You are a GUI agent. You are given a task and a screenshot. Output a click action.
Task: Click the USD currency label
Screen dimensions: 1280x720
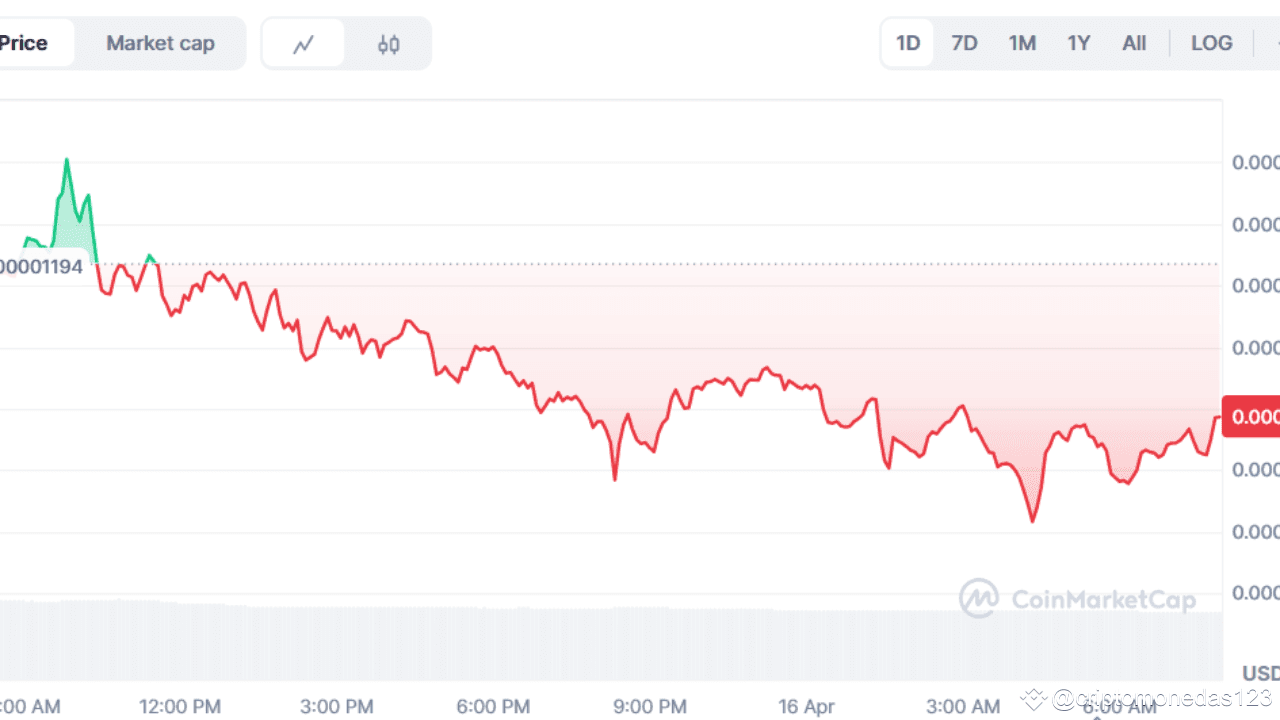coord(1260,672)
